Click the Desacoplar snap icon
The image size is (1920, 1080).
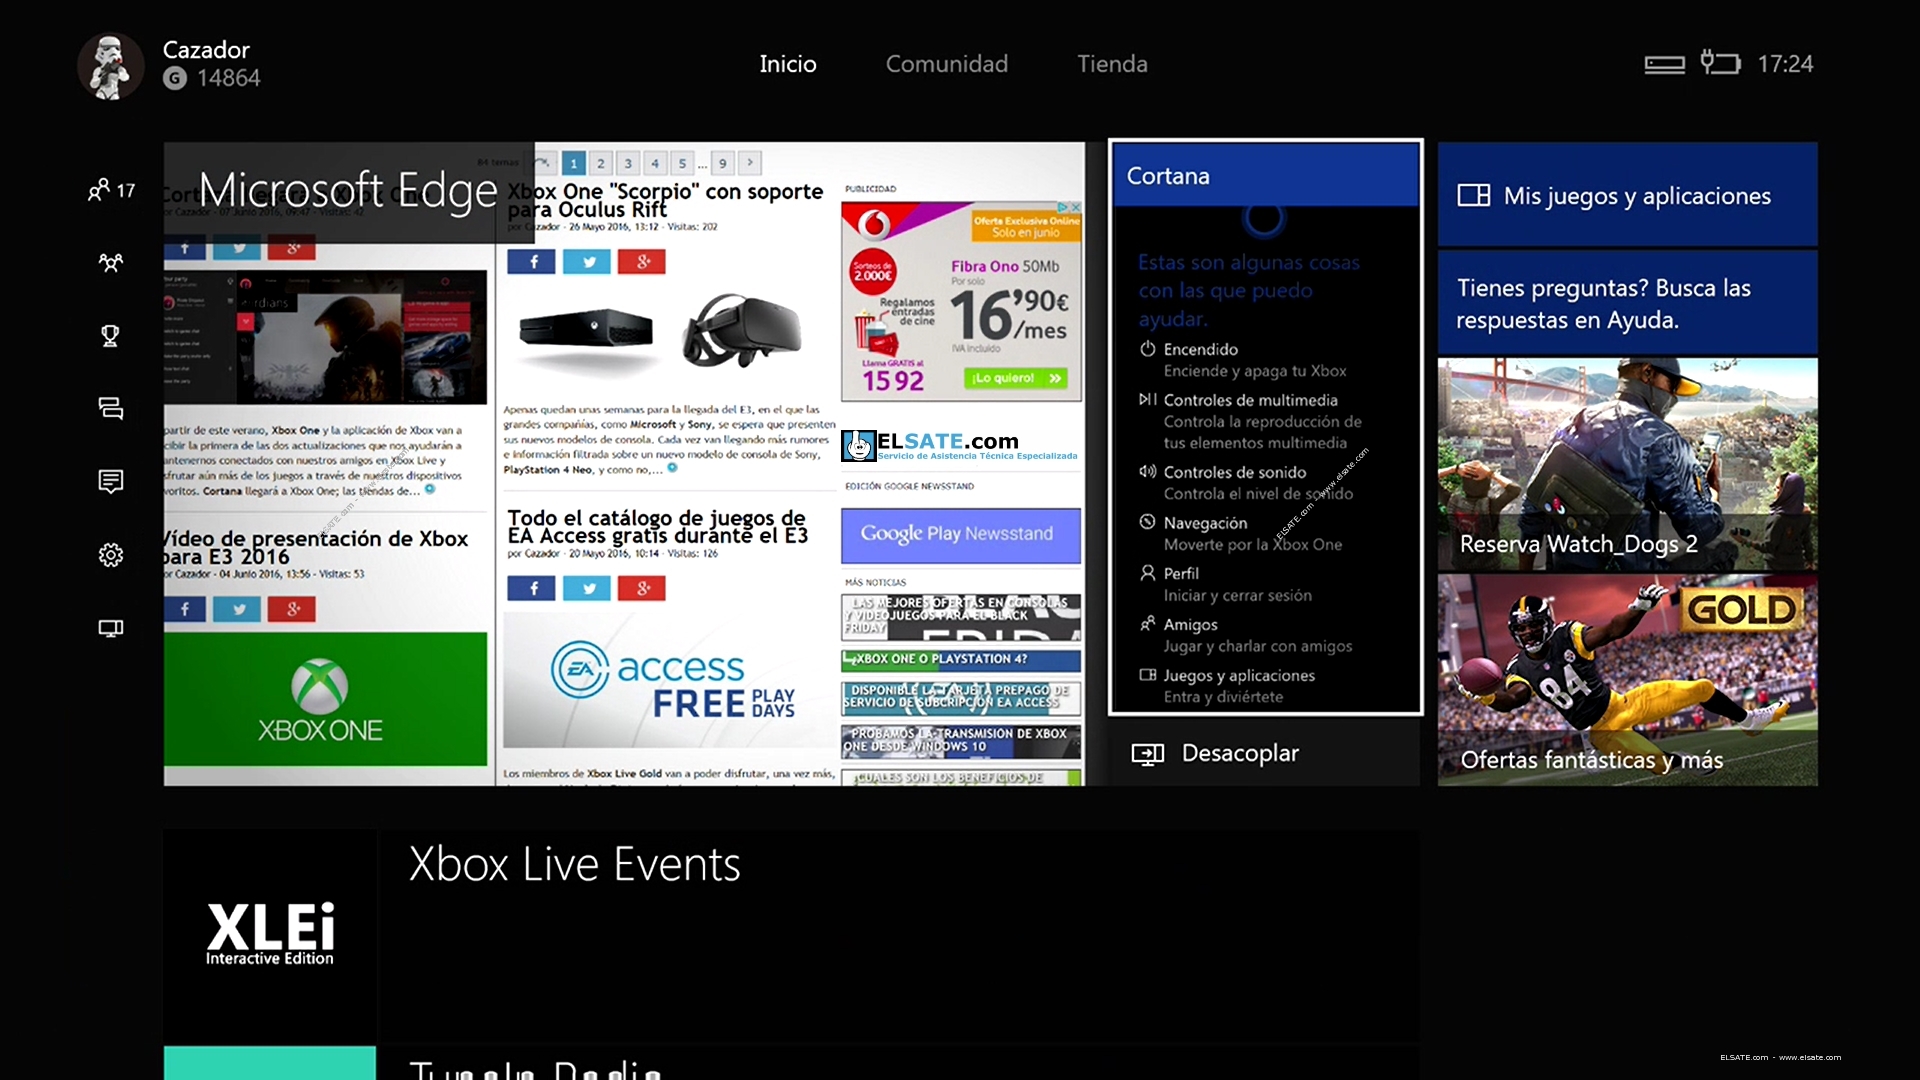tap(1147, 754)
